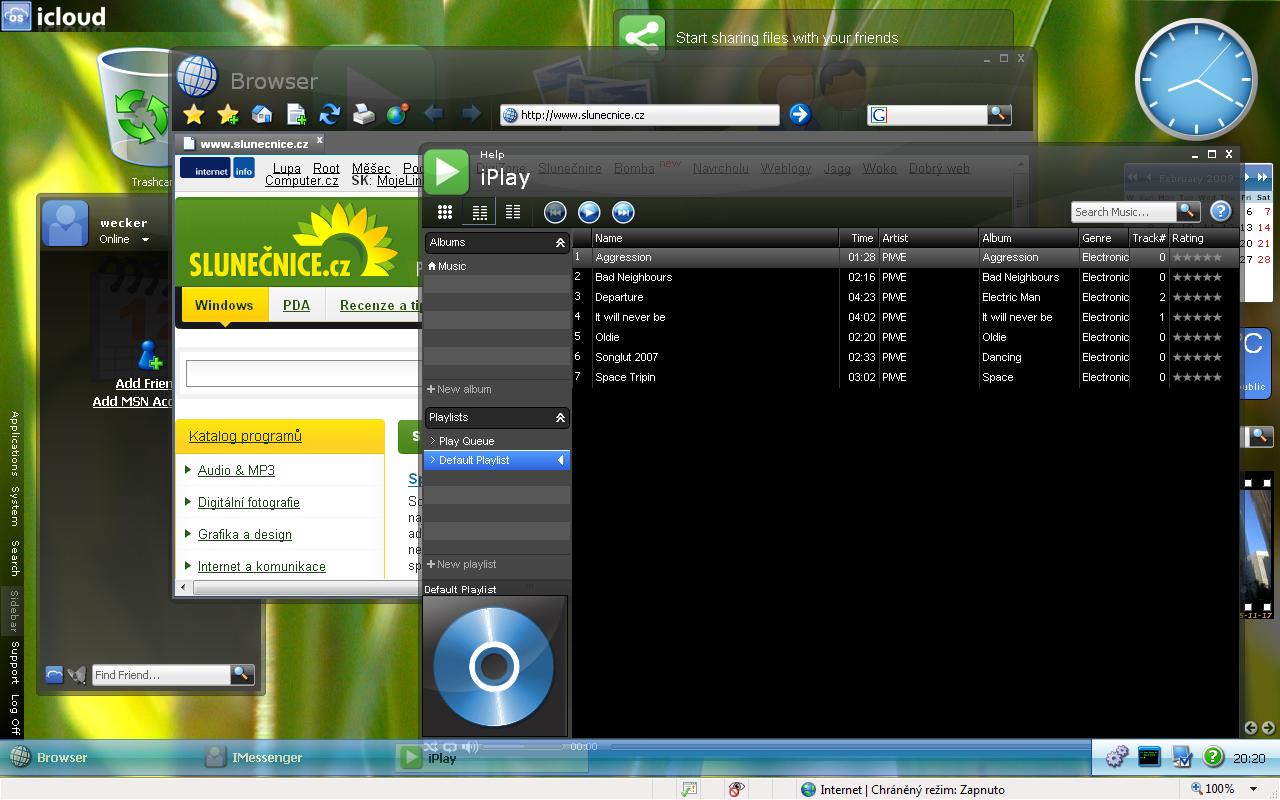Select the PDA tab on Slunečnice page

click(x=296, y=305)
